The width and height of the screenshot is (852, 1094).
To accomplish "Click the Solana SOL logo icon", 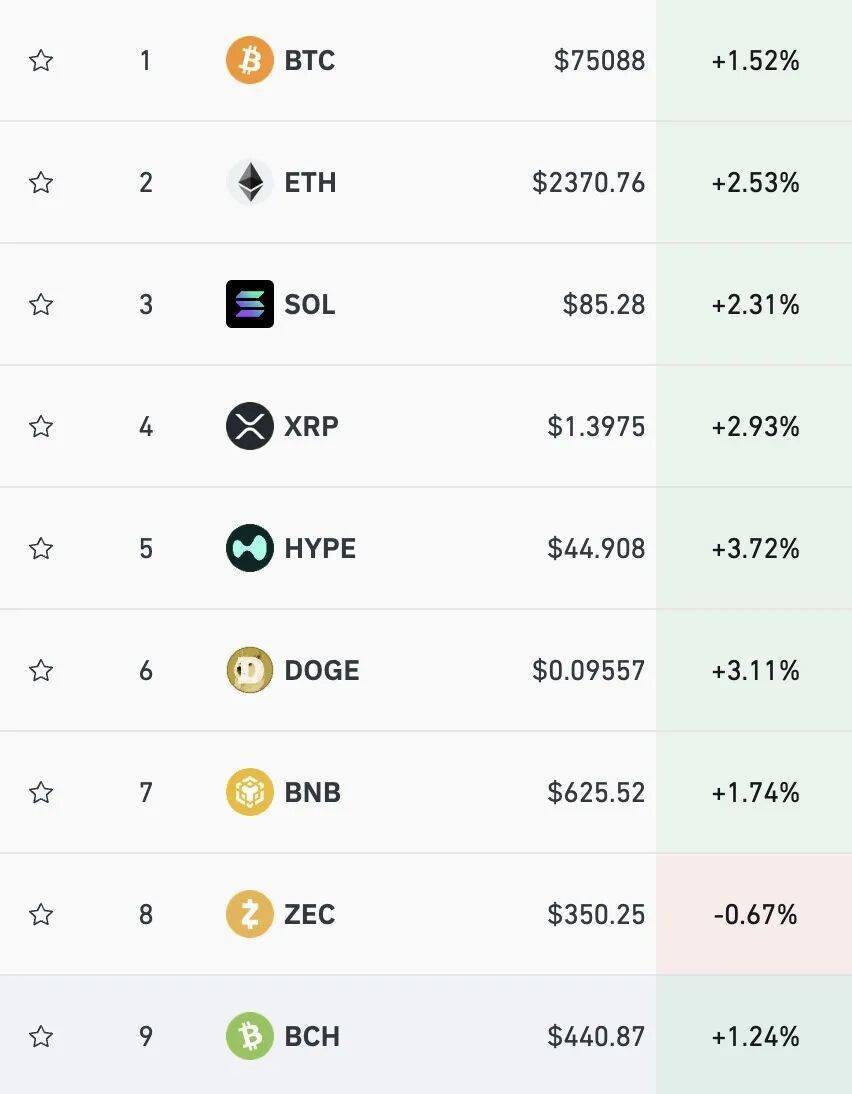I will click(x=249, y=304).
